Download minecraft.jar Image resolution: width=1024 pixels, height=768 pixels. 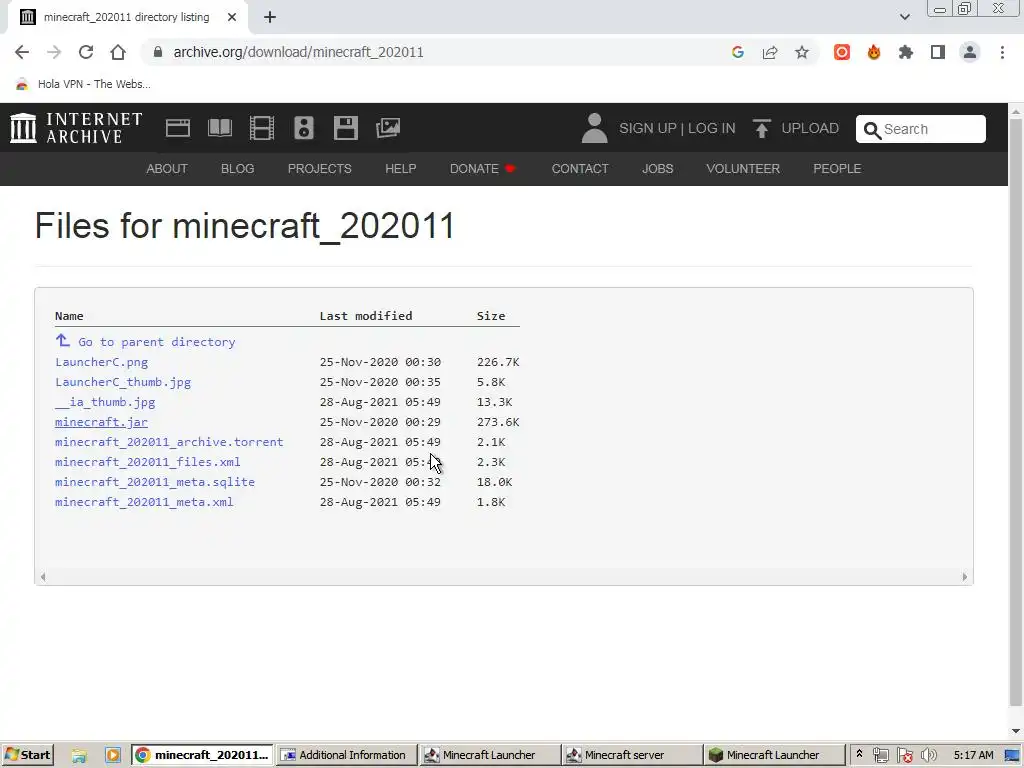click(x=101, y=422)
